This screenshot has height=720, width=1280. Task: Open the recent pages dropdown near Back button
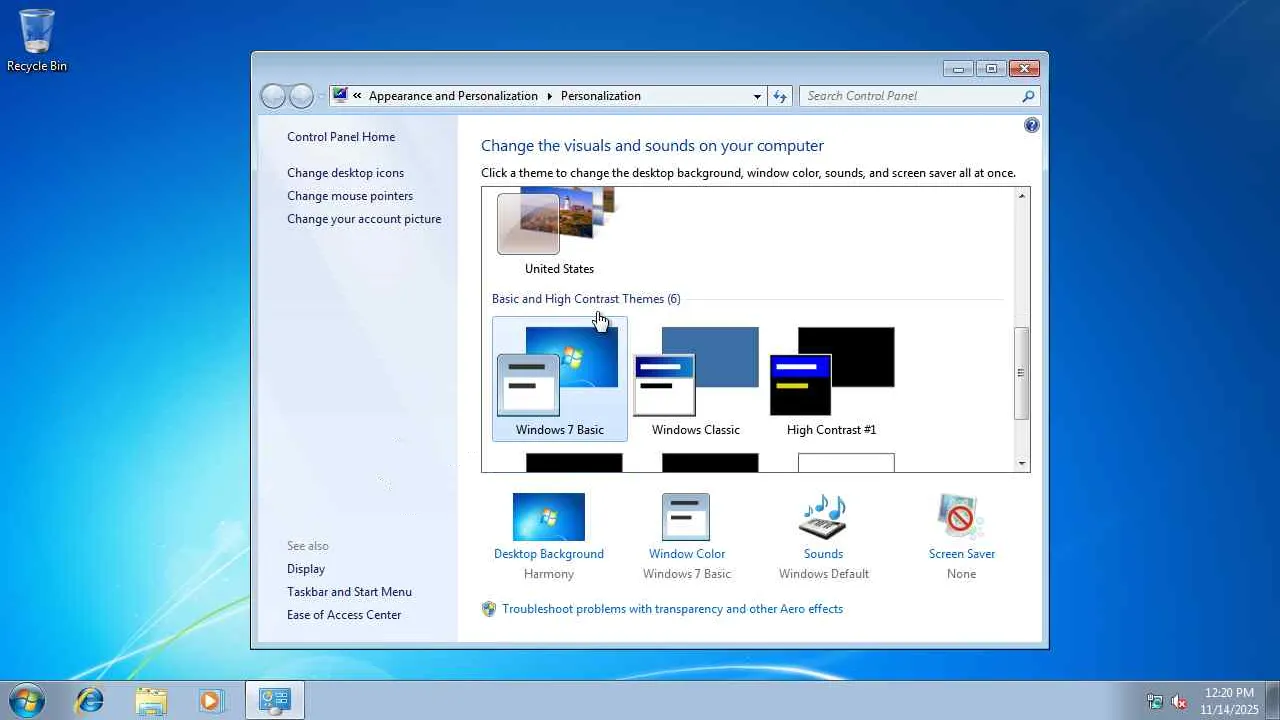coord(321,97)
